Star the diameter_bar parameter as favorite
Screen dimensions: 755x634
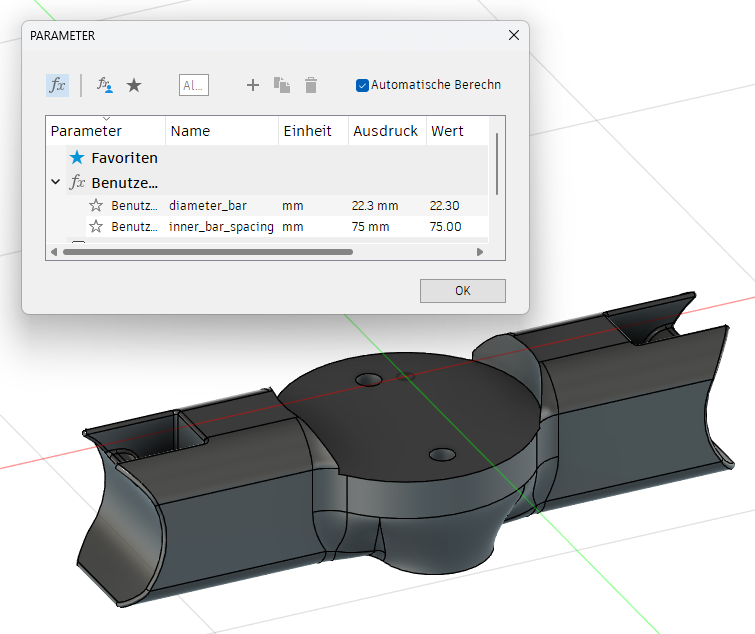point(96,205)
